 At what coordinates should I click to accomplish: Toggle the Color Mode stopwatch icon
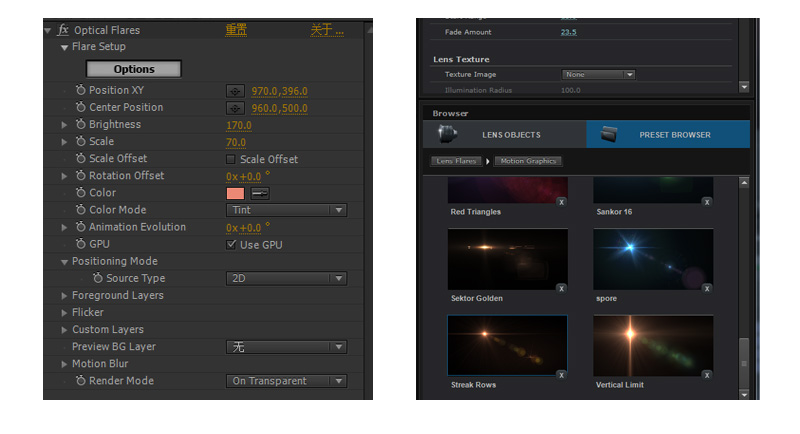tap(81, 210)
